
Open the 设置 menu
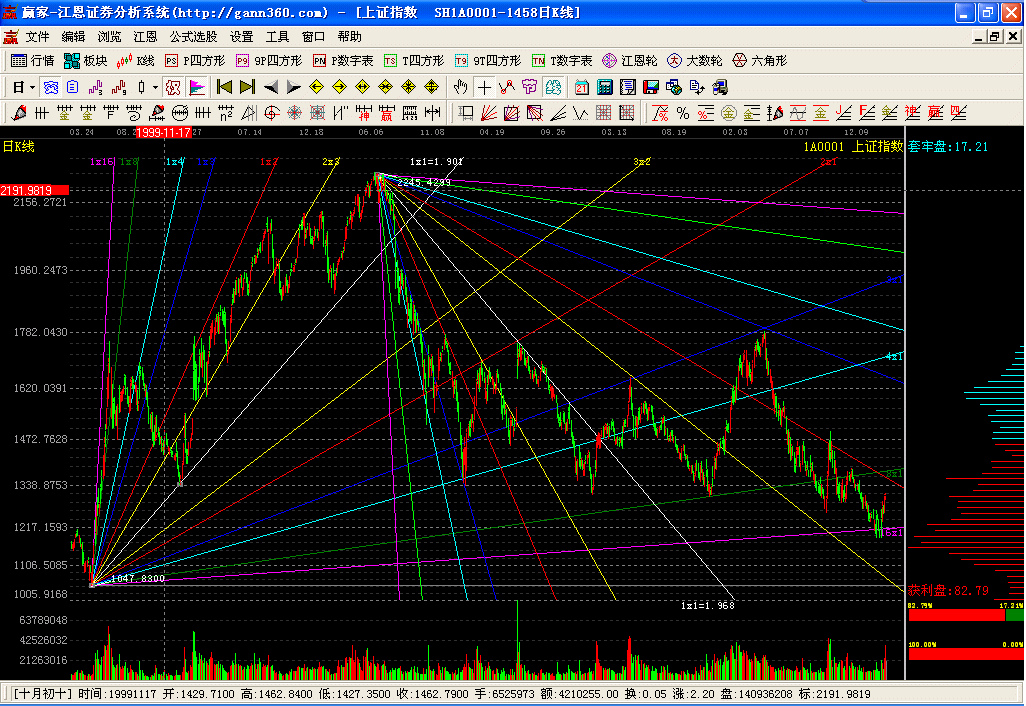tap(241, 36)
